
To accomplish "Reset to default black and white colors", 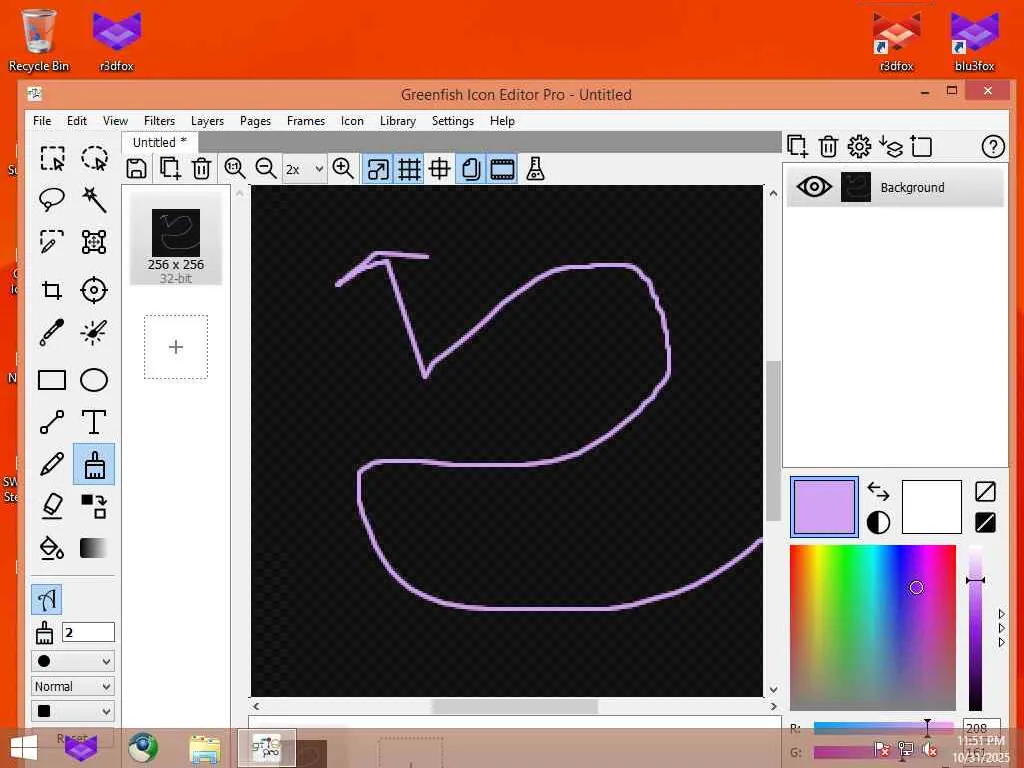I will pos(878,522).
